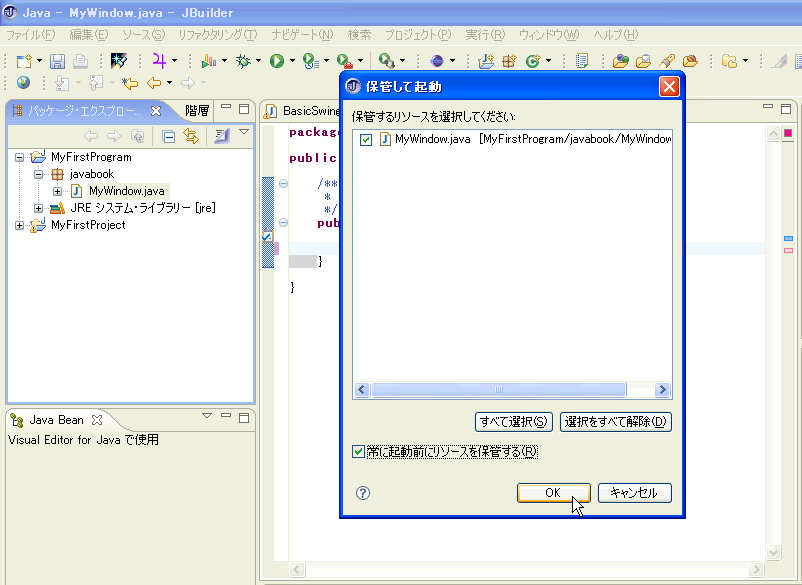
Task: Click the Save disk icon in toolbar
Action: [57, 61]
